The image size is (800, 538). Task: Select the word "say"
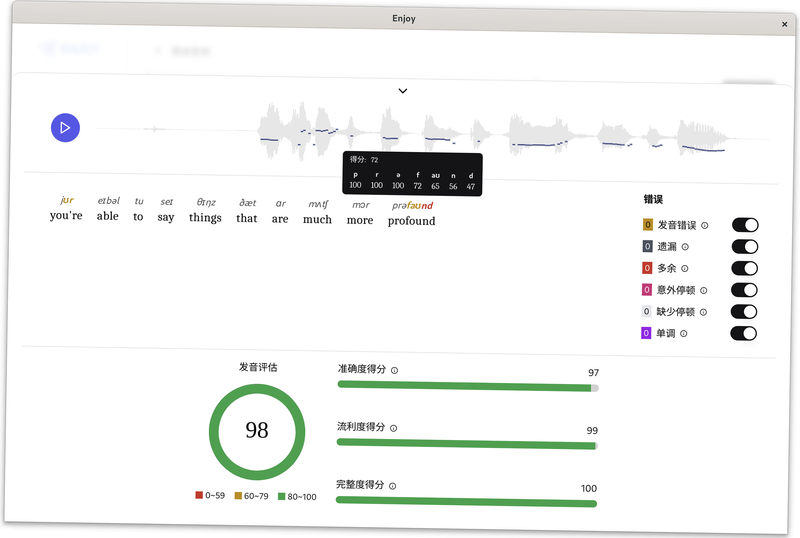pyautogui.click(x=166, y=217)
